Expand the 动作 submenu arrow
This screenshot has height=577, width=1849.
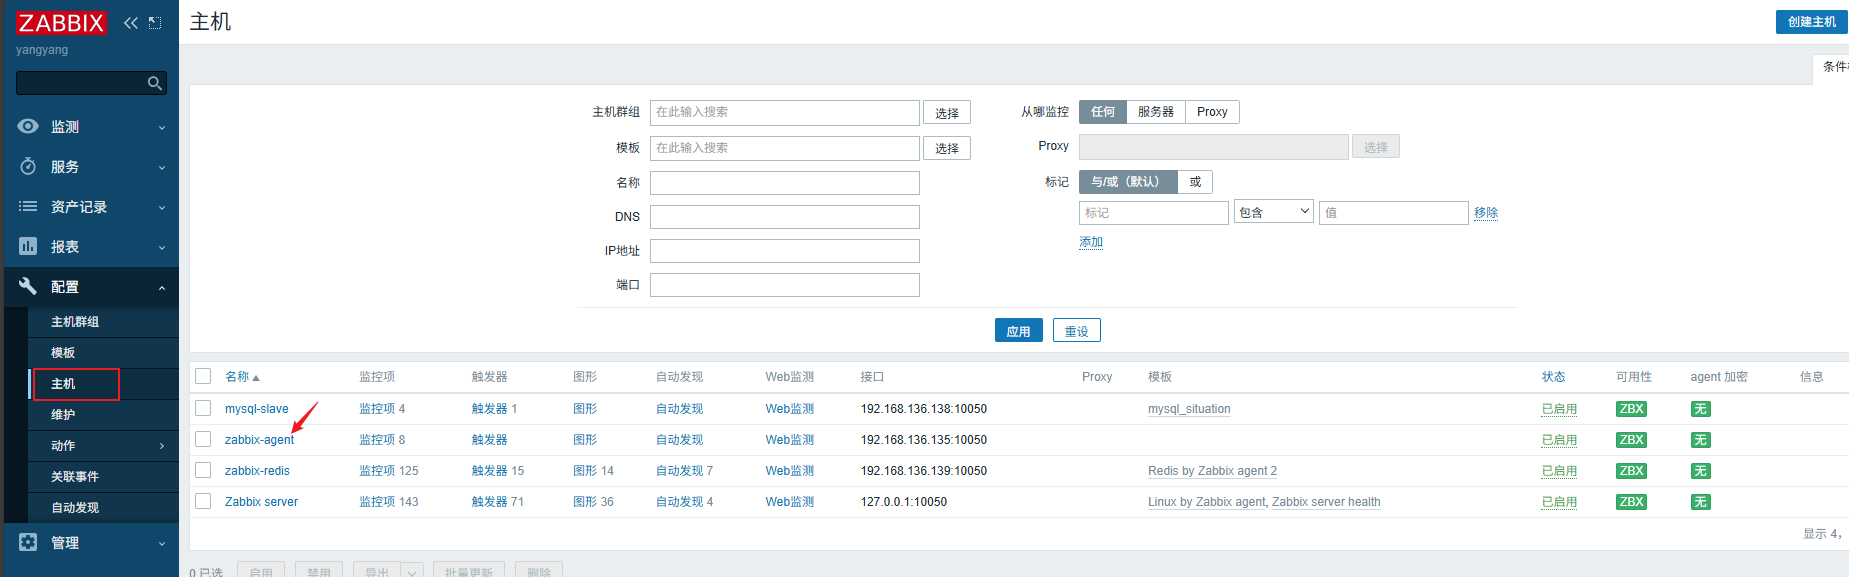click(x=162, y=446)
